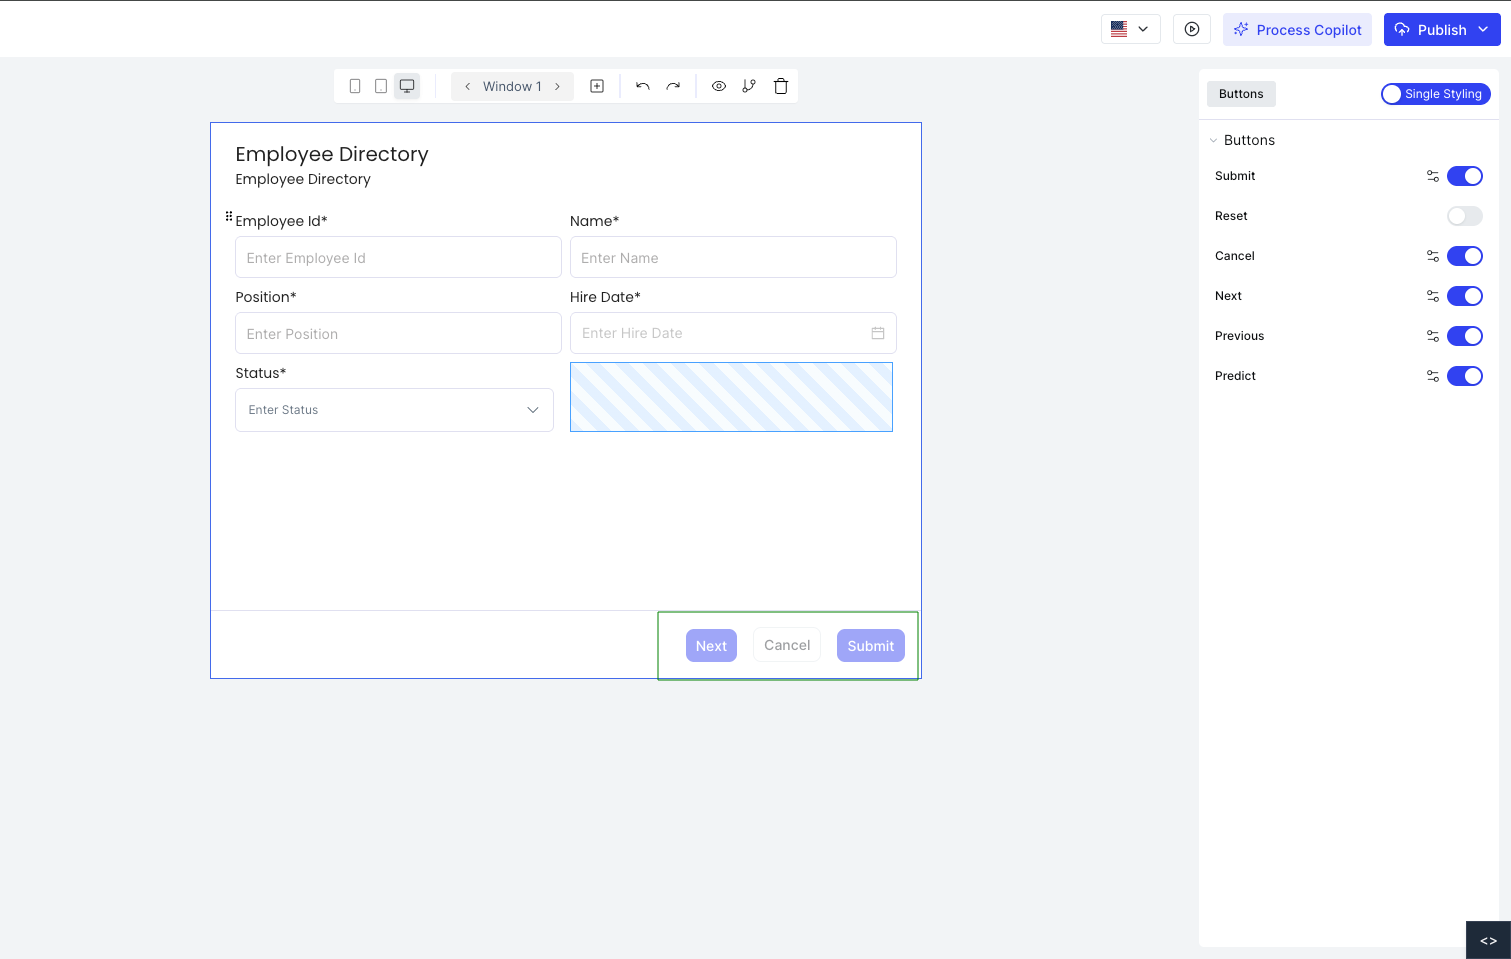This screenshot has height=959, width=1511.
Task: Open form preview via eye icon
Action: [719, 86]
